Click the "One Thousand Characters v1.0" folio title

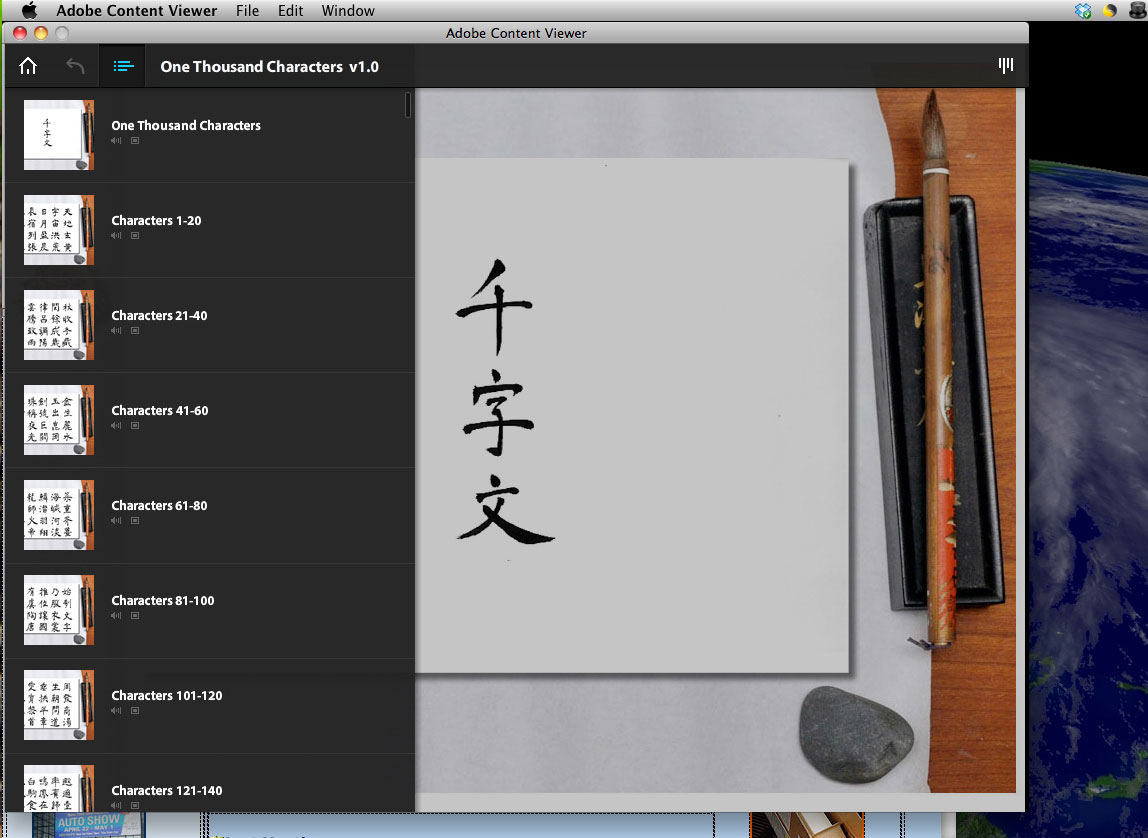[x=269, y=67]
